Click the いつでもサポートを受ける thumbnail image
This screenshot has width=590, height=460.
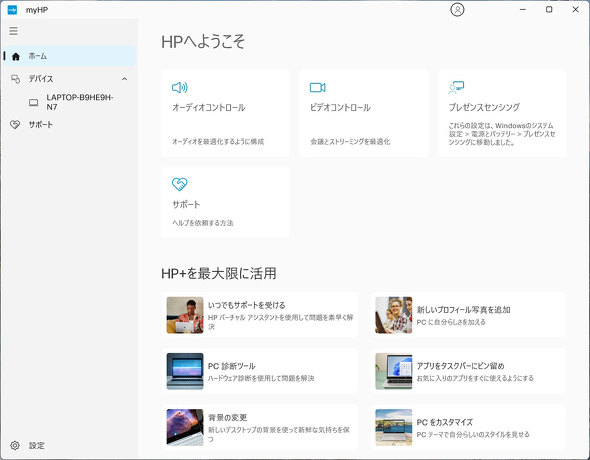(185, 315)
